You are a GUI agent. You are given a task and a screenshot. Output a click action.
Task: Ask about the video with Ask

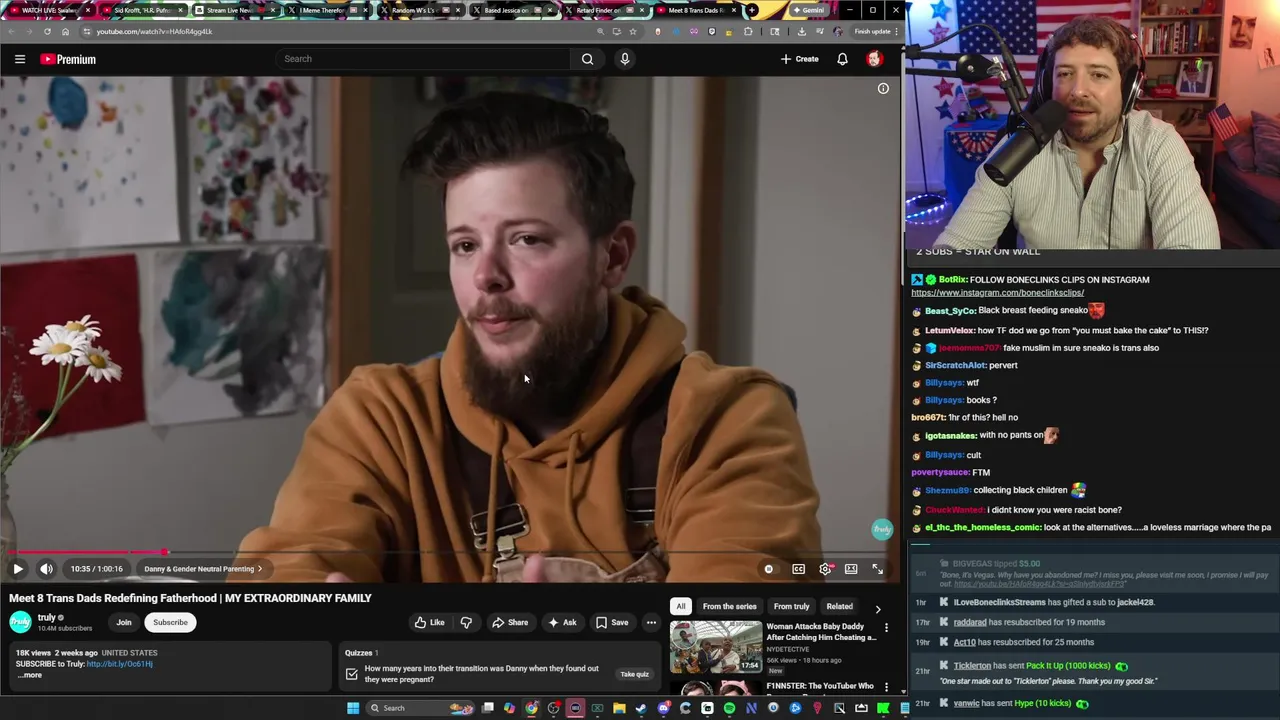tap(562, 622)
